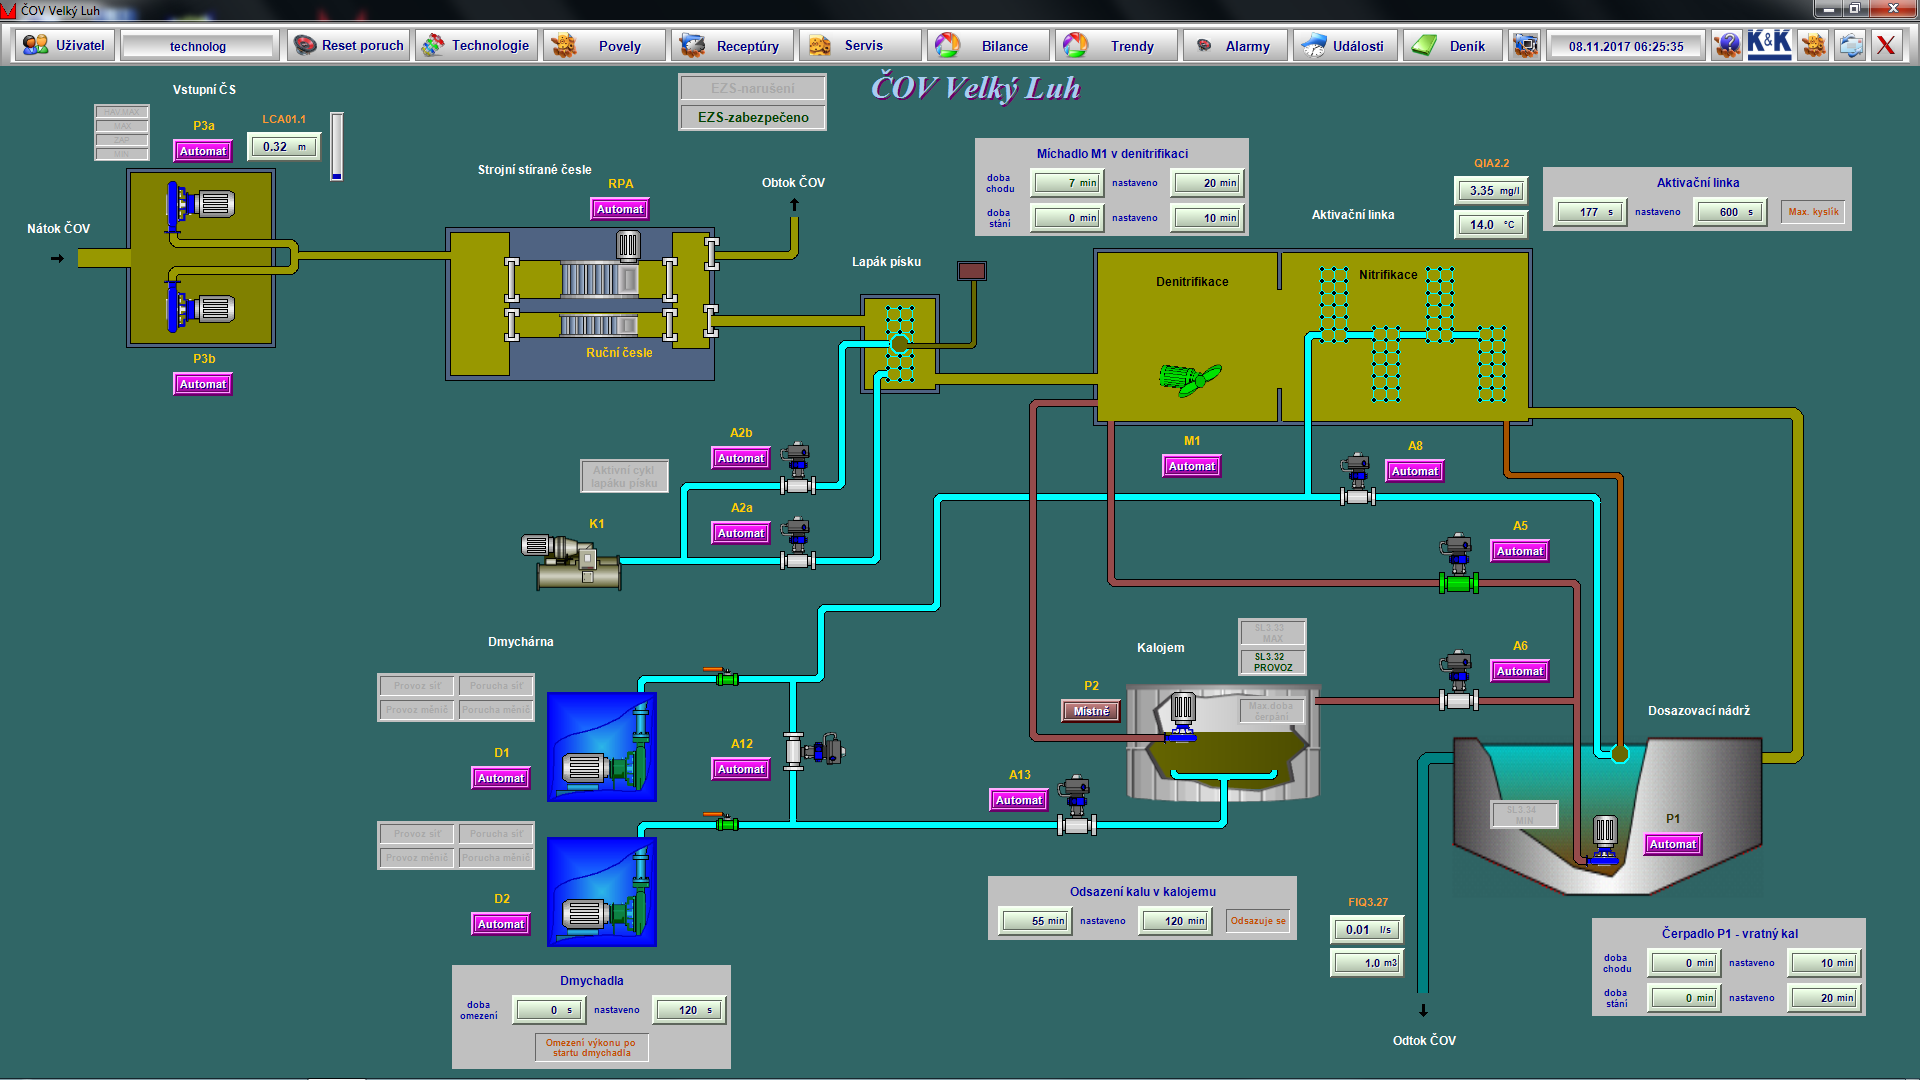Open the Technologie menu

tap(476, 46)
